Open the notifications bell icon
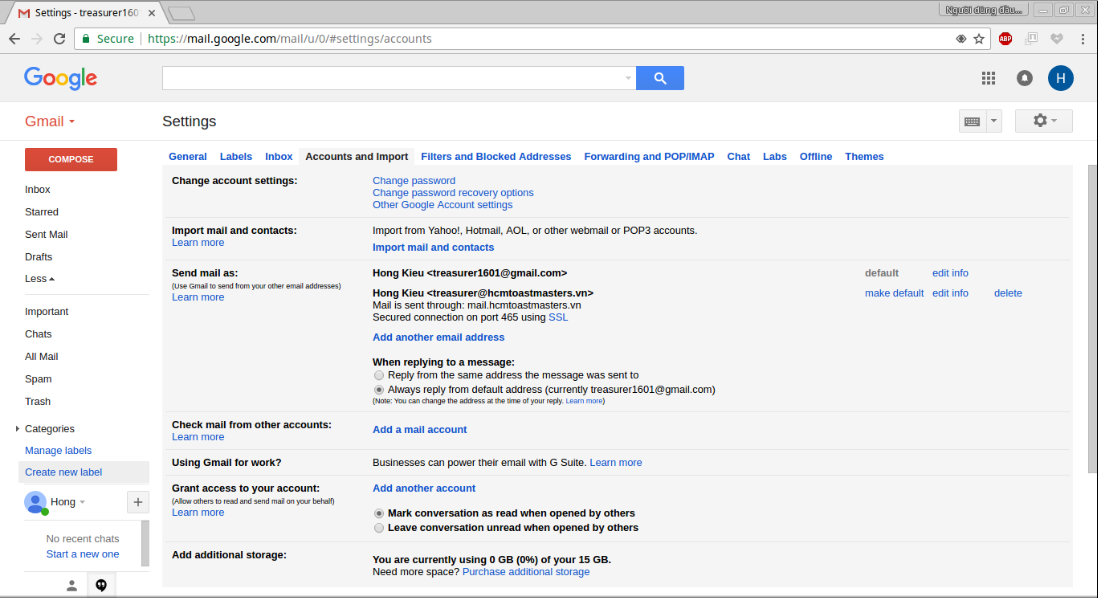The width and height of the screenshot is (1098, 598). [x=1024, y=78]
